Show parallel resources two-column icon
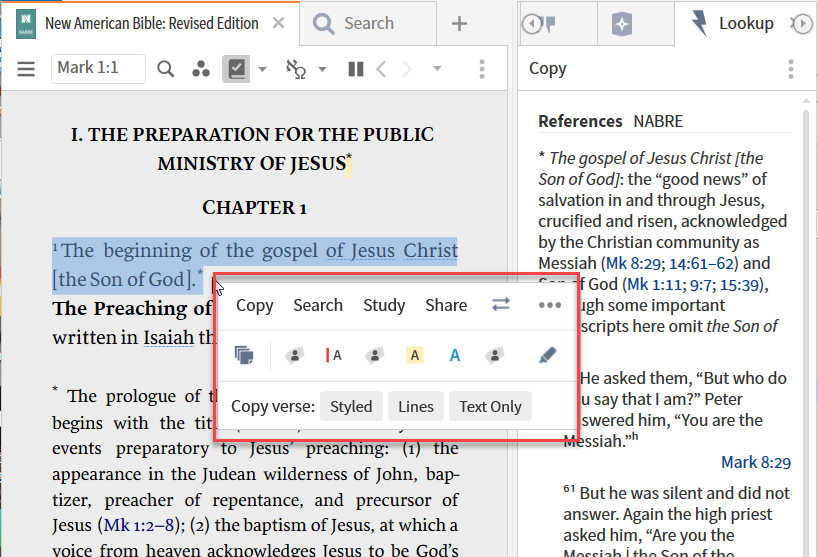Viewport: 818px width, 557px height. point(355,68)
